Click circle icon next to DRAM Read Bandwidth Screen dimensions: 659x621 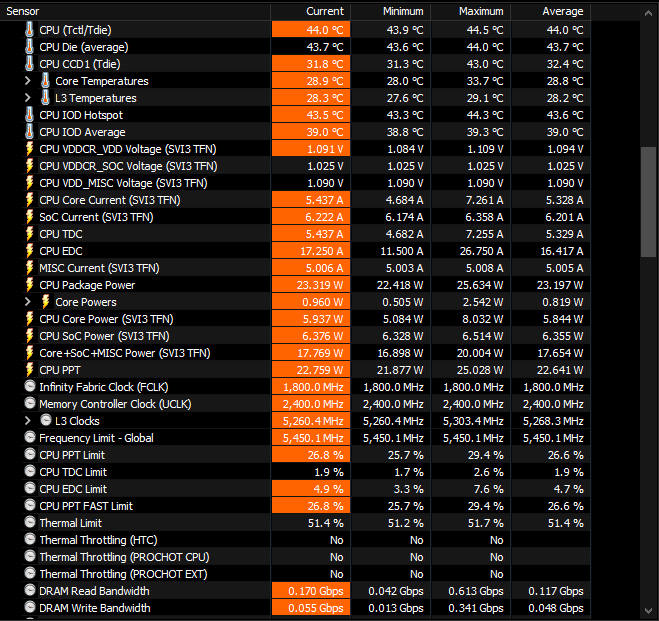(x=29, y=591)
